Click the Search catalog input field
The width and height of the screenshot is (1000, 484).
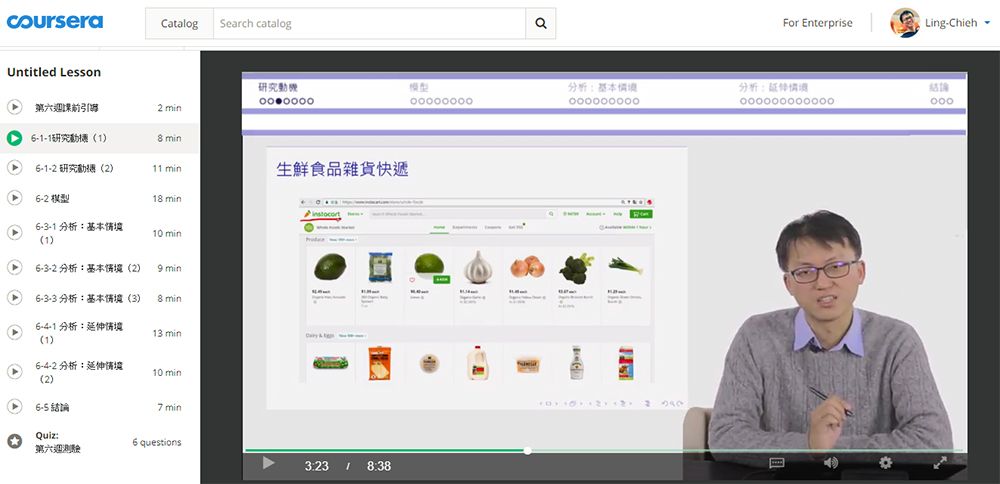coord(368,23)
